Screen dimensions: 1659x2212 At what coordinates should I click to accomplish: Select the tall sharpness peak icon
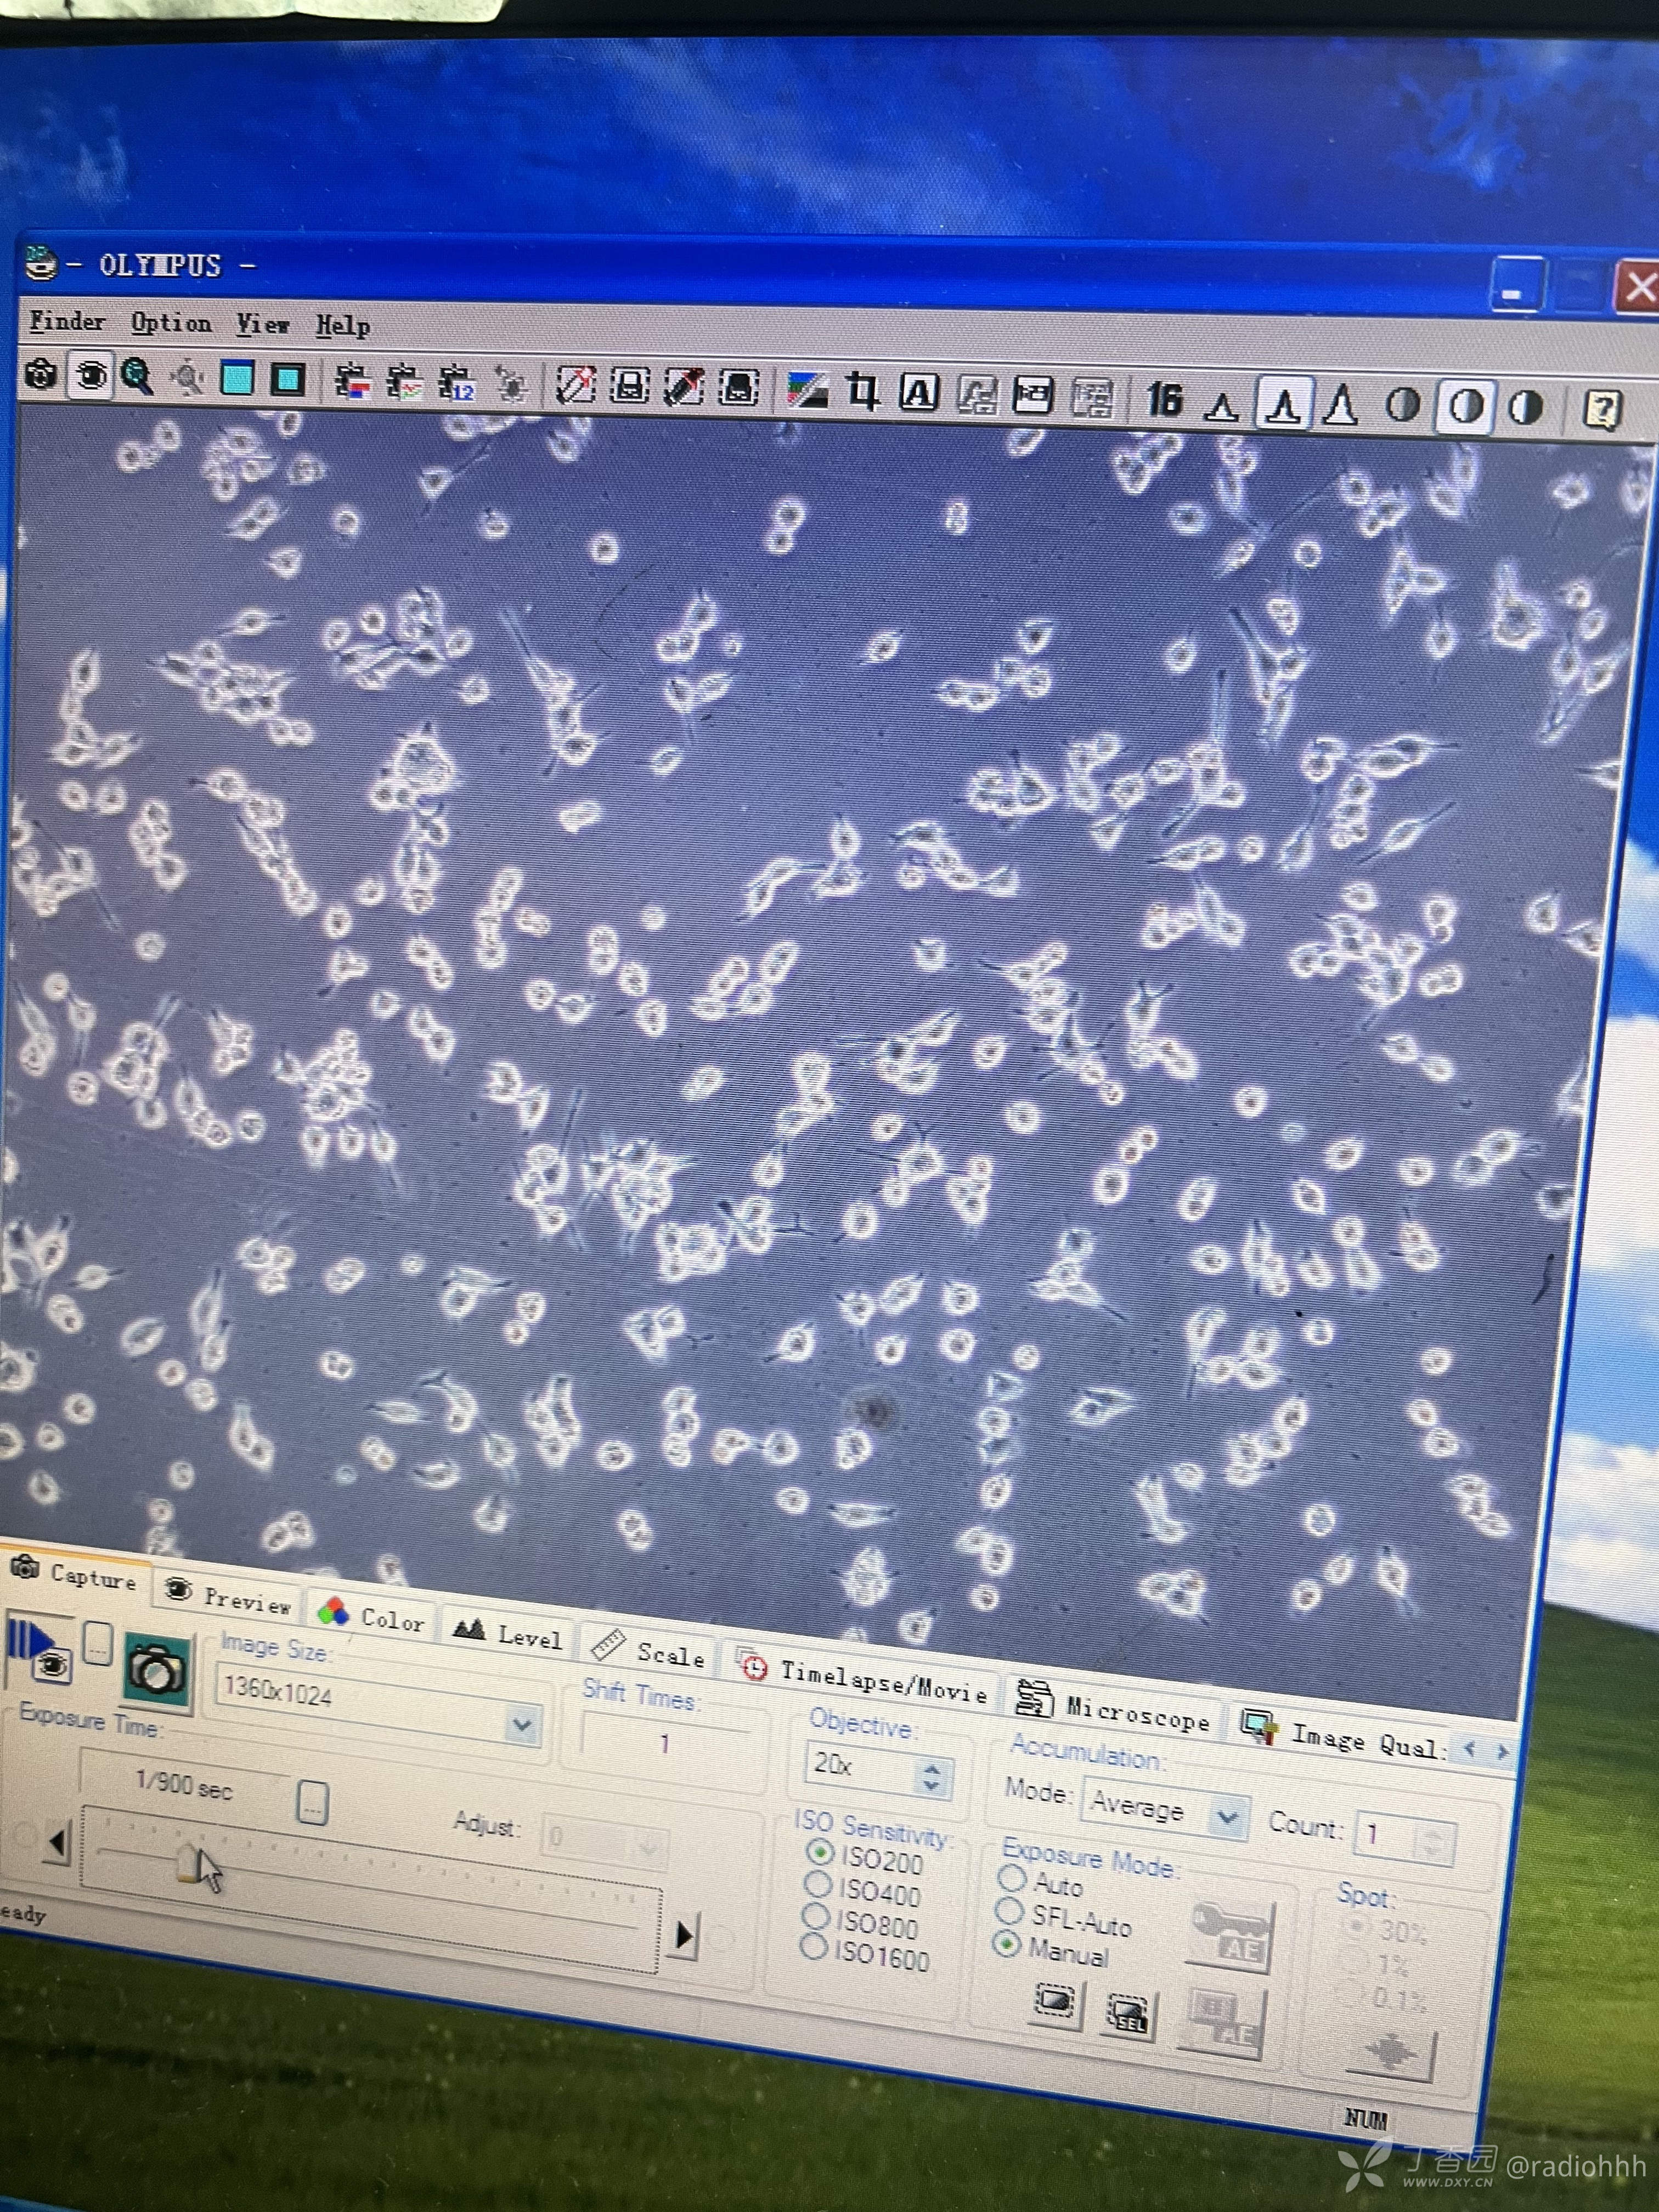click(x=1340, y=405)
